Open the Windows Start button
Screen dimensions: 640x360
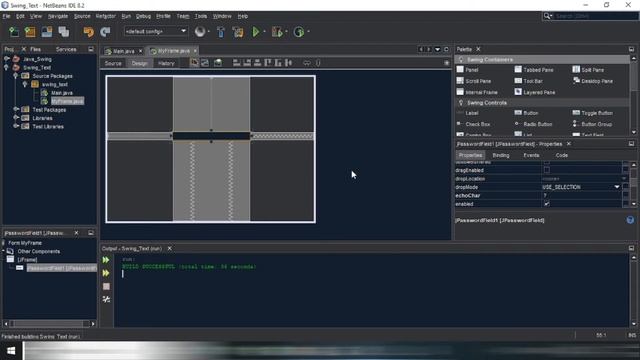[11, 351]
